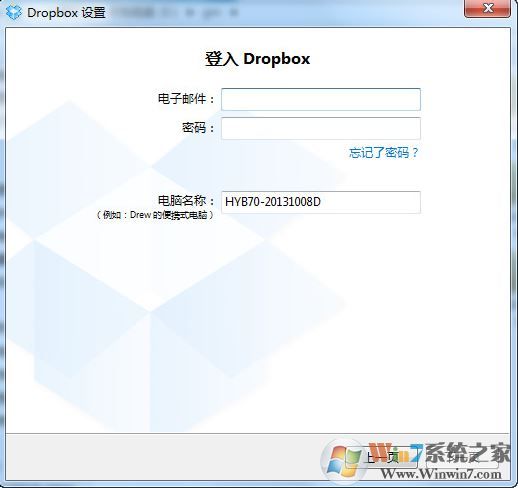The height and width of the screenshot is (488, 518).
Task: Click the 密码： label
Action: [x=198, y=128]
